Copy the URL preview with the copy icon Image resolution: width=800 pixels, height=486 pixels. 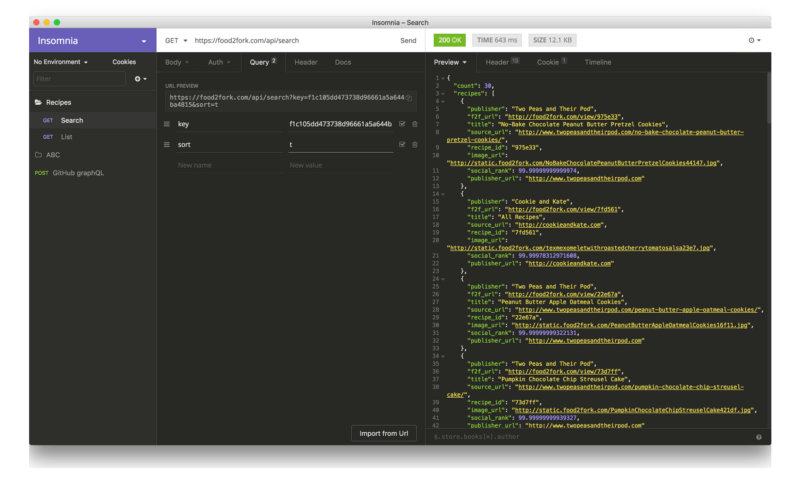pyautogui.click(x=408, y=98)
